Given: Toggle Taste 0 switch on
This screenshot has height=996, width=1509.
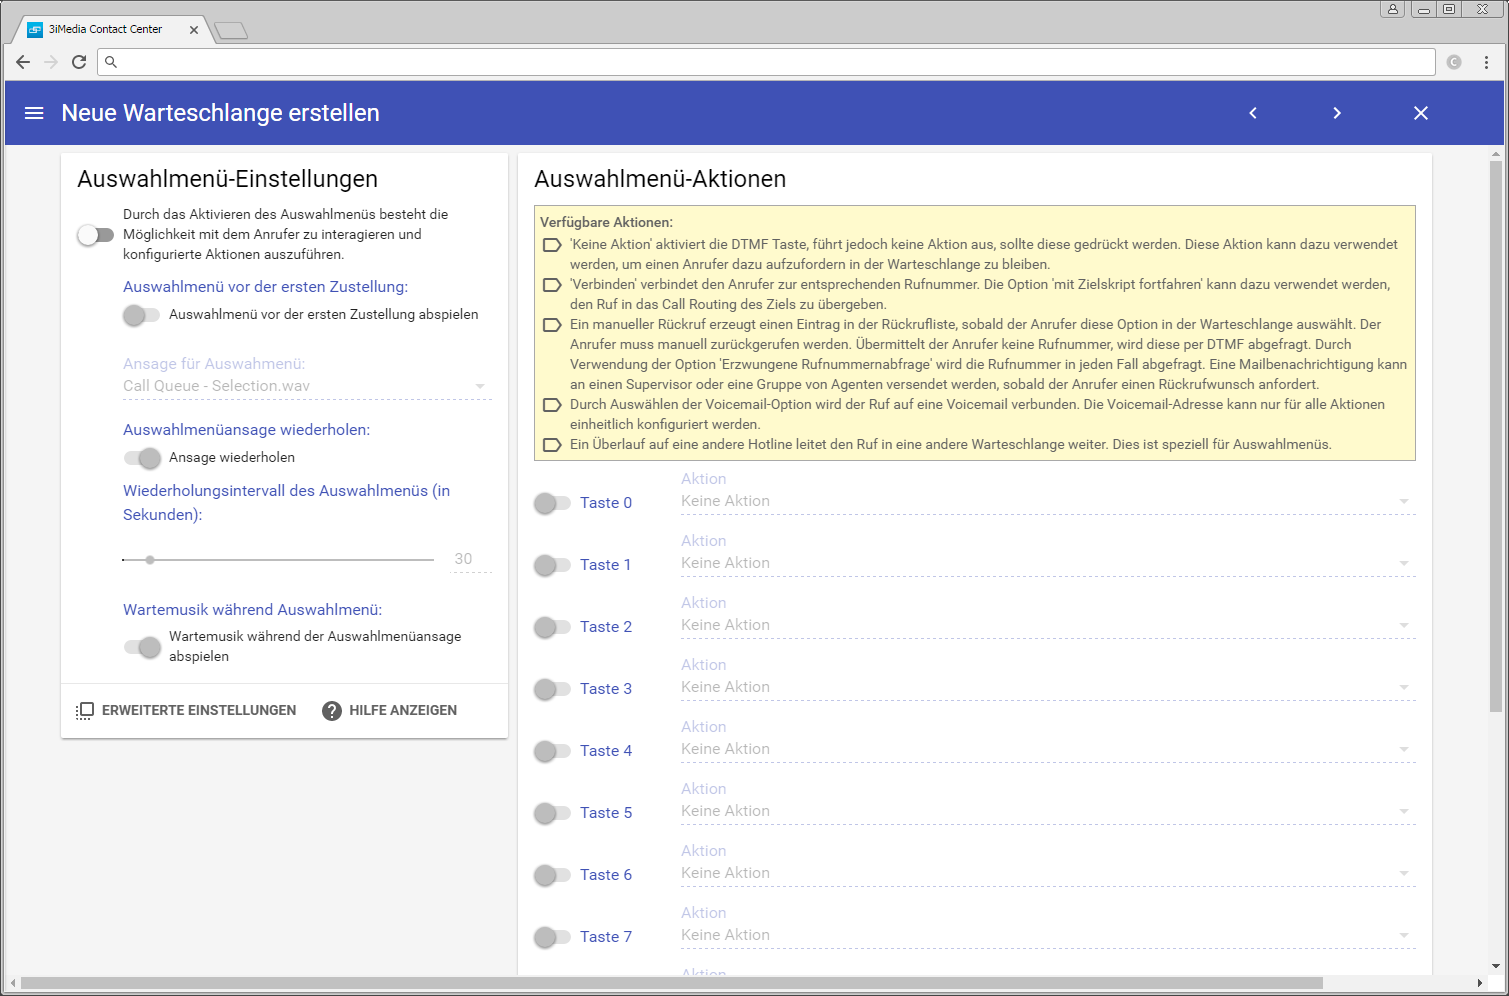Looking at the screenshot, I should 552,503.
